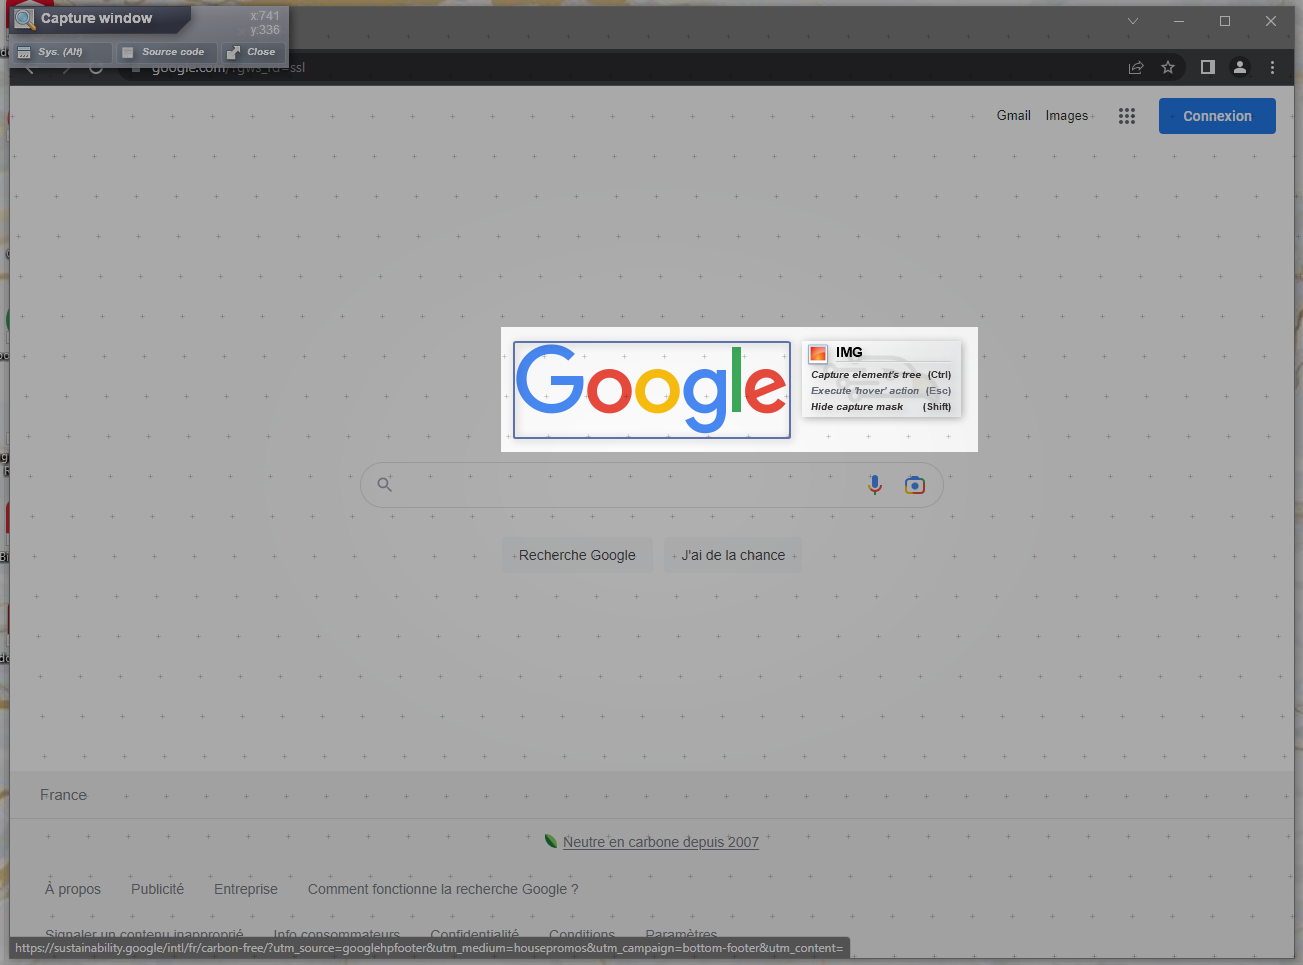Click the share page icon in the address bar
Screen dimensions: 1303x965
click(x=1136, y=67)
